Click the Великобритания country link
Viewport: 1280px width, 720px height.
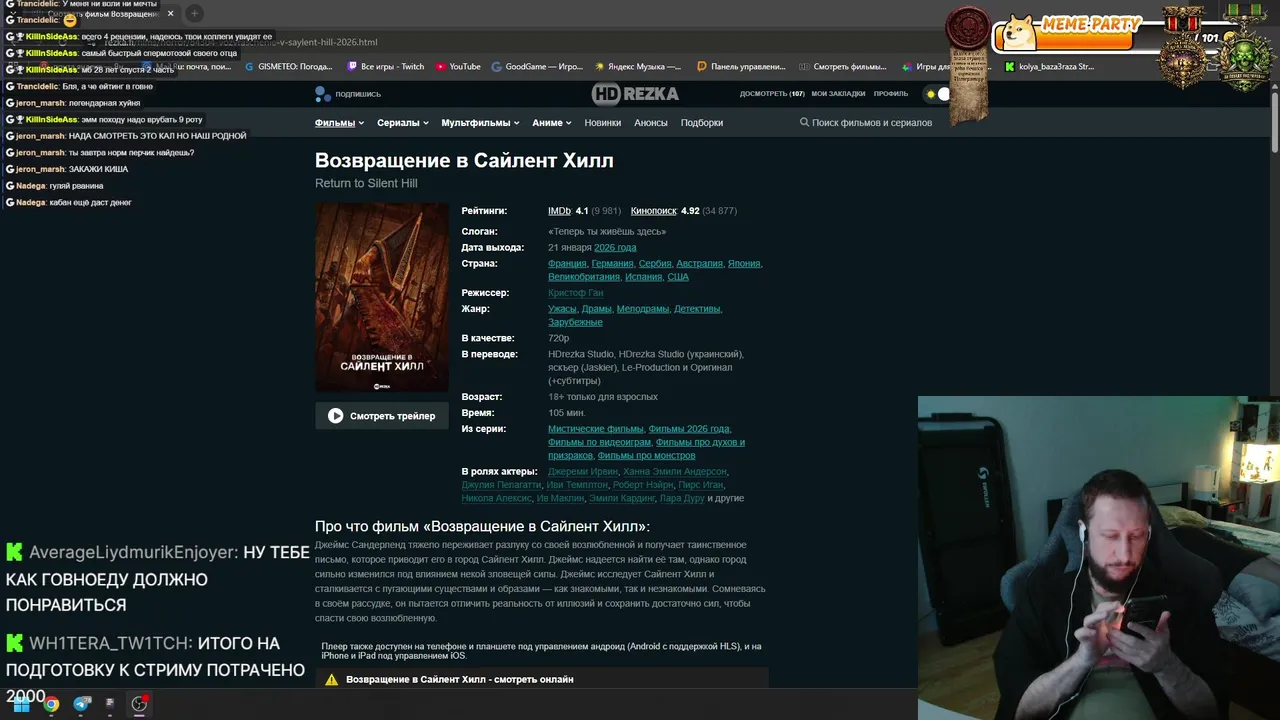584,277
